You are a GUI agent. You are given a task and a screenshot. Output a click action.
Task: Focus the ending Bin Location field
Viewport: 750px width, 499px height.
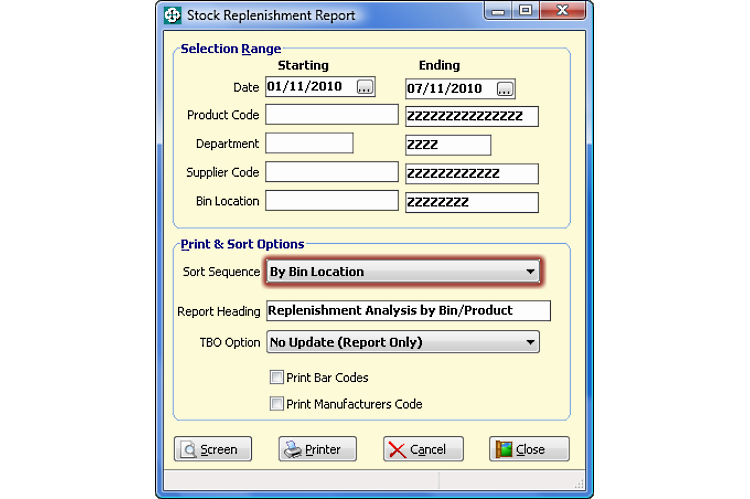click(472, 202)
